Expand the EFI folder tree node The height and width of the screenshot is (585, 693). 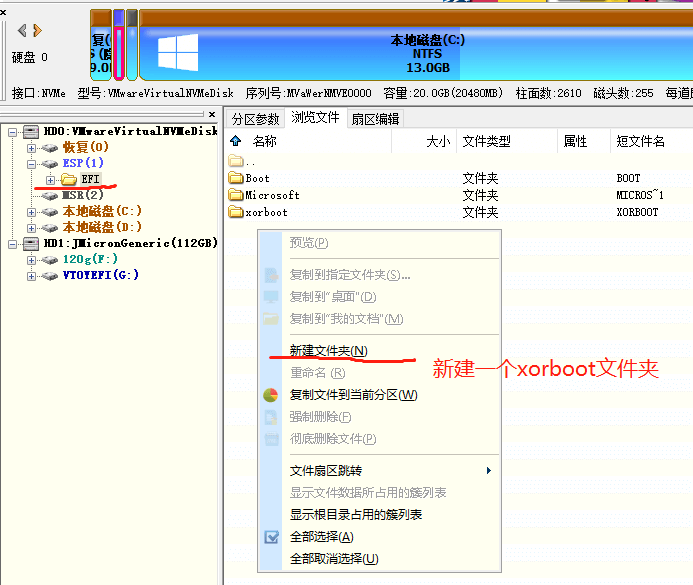click(50, 179)
